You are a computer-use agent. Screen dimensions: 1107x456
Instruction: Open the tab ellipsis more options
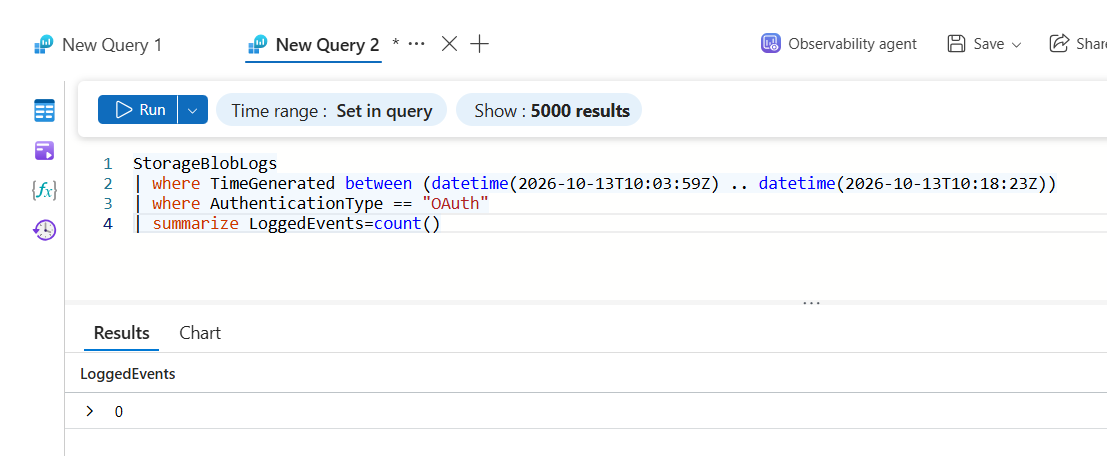click(417, 44)
